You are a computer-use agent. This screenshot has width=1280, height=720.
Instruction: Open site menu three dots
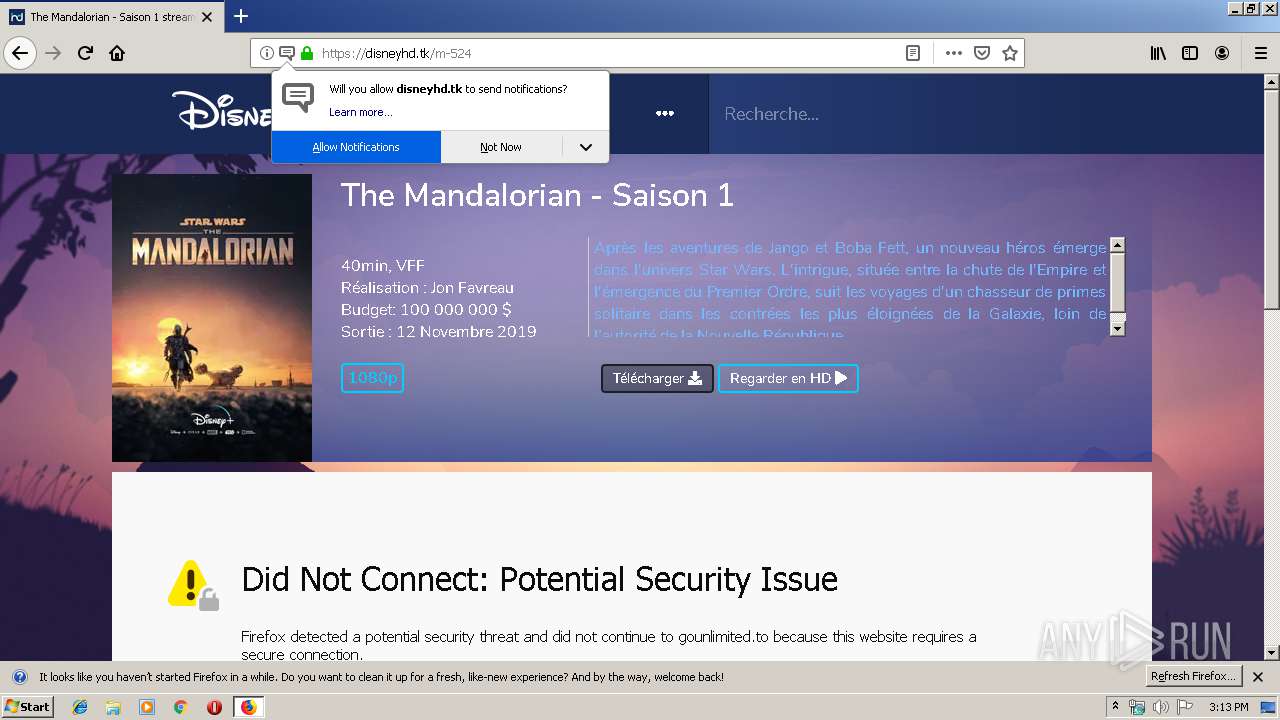click(665, 114)
